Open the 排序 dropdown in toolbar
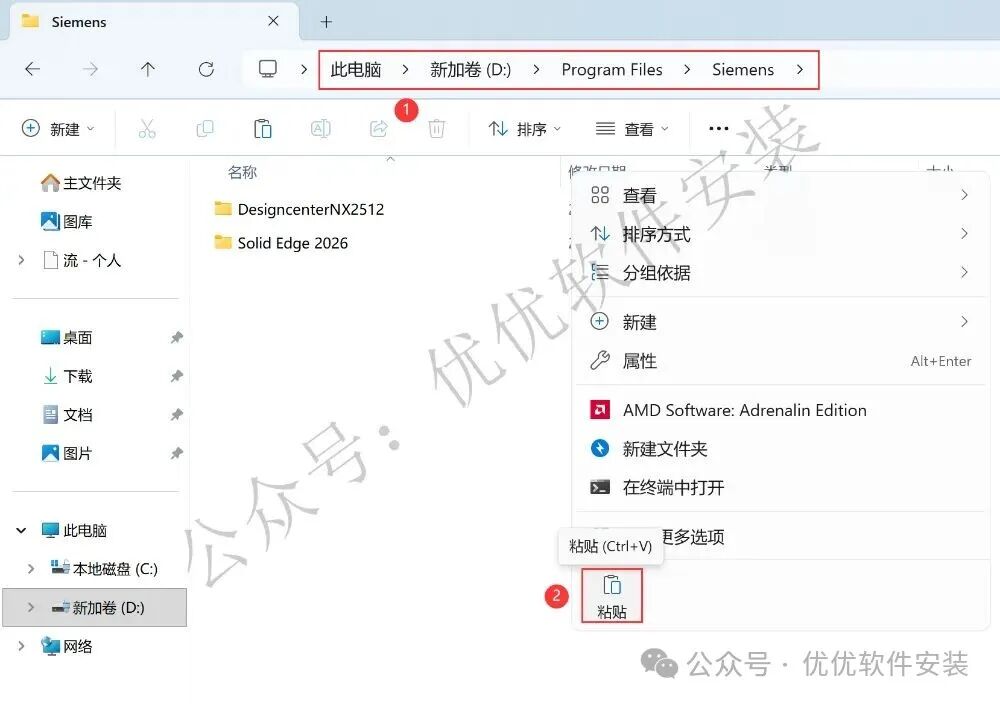Screen dimensions: 1000x704 (525, 129)
